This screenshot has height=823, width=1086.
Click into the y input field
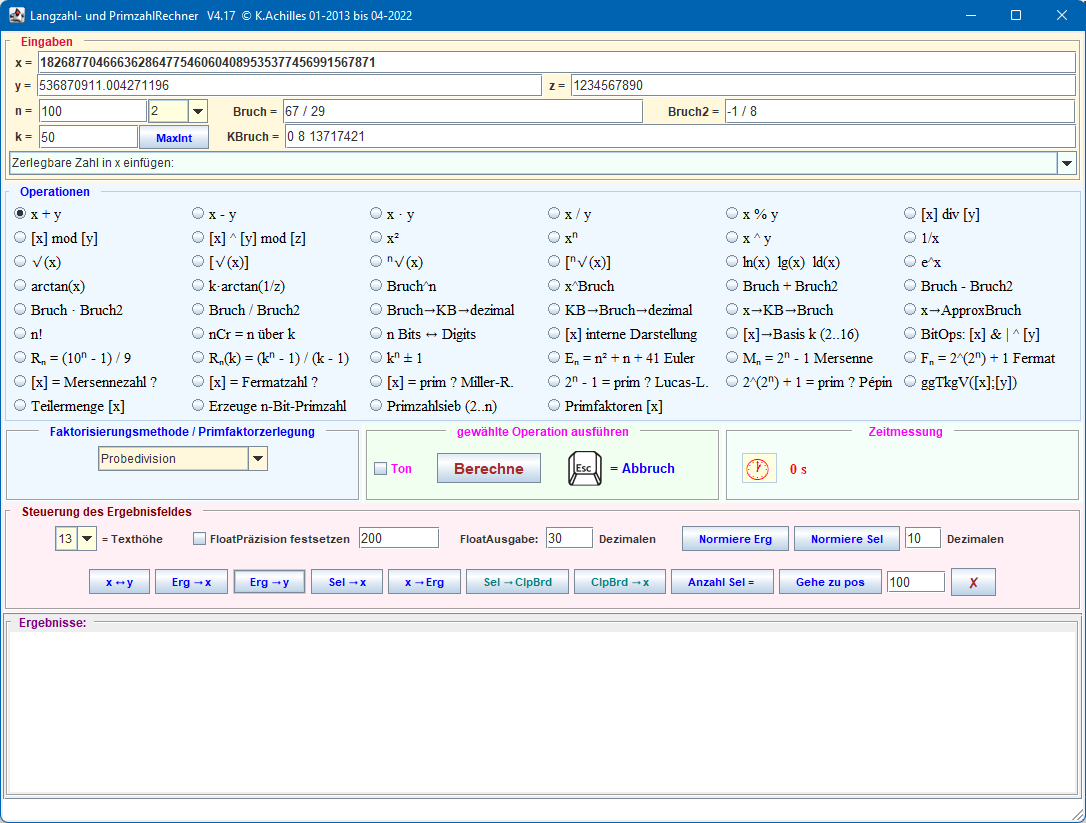click(x=289, y=85)
